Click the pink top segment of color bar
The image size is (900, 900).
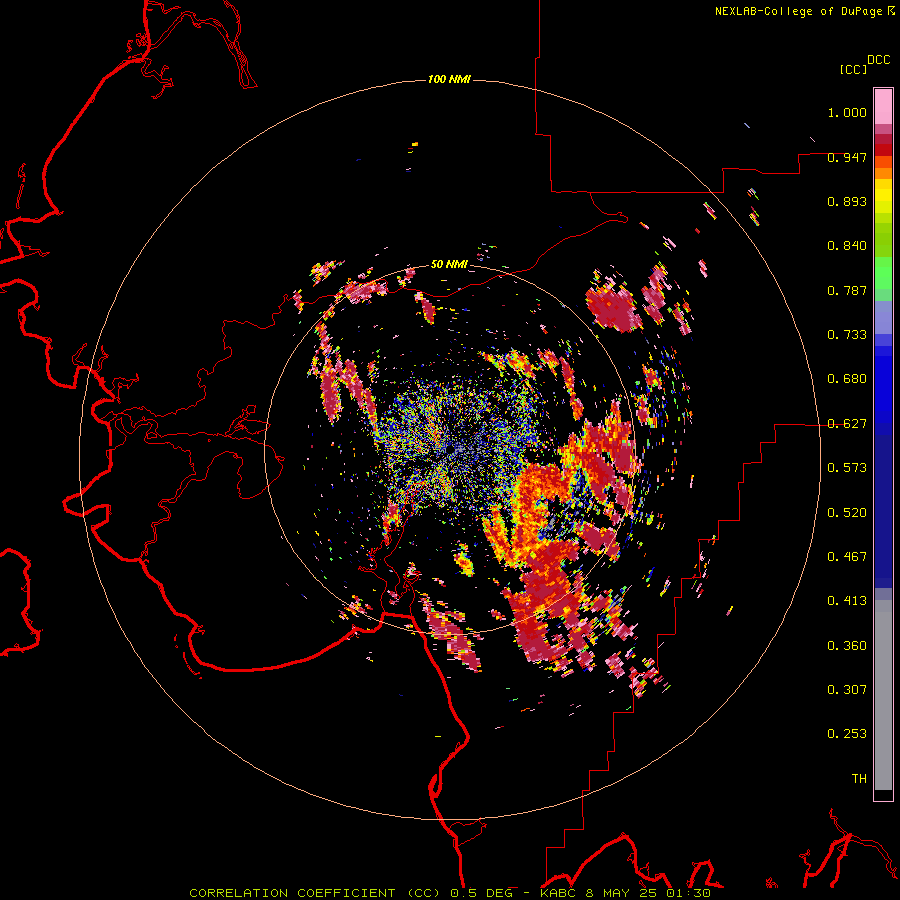883,106
